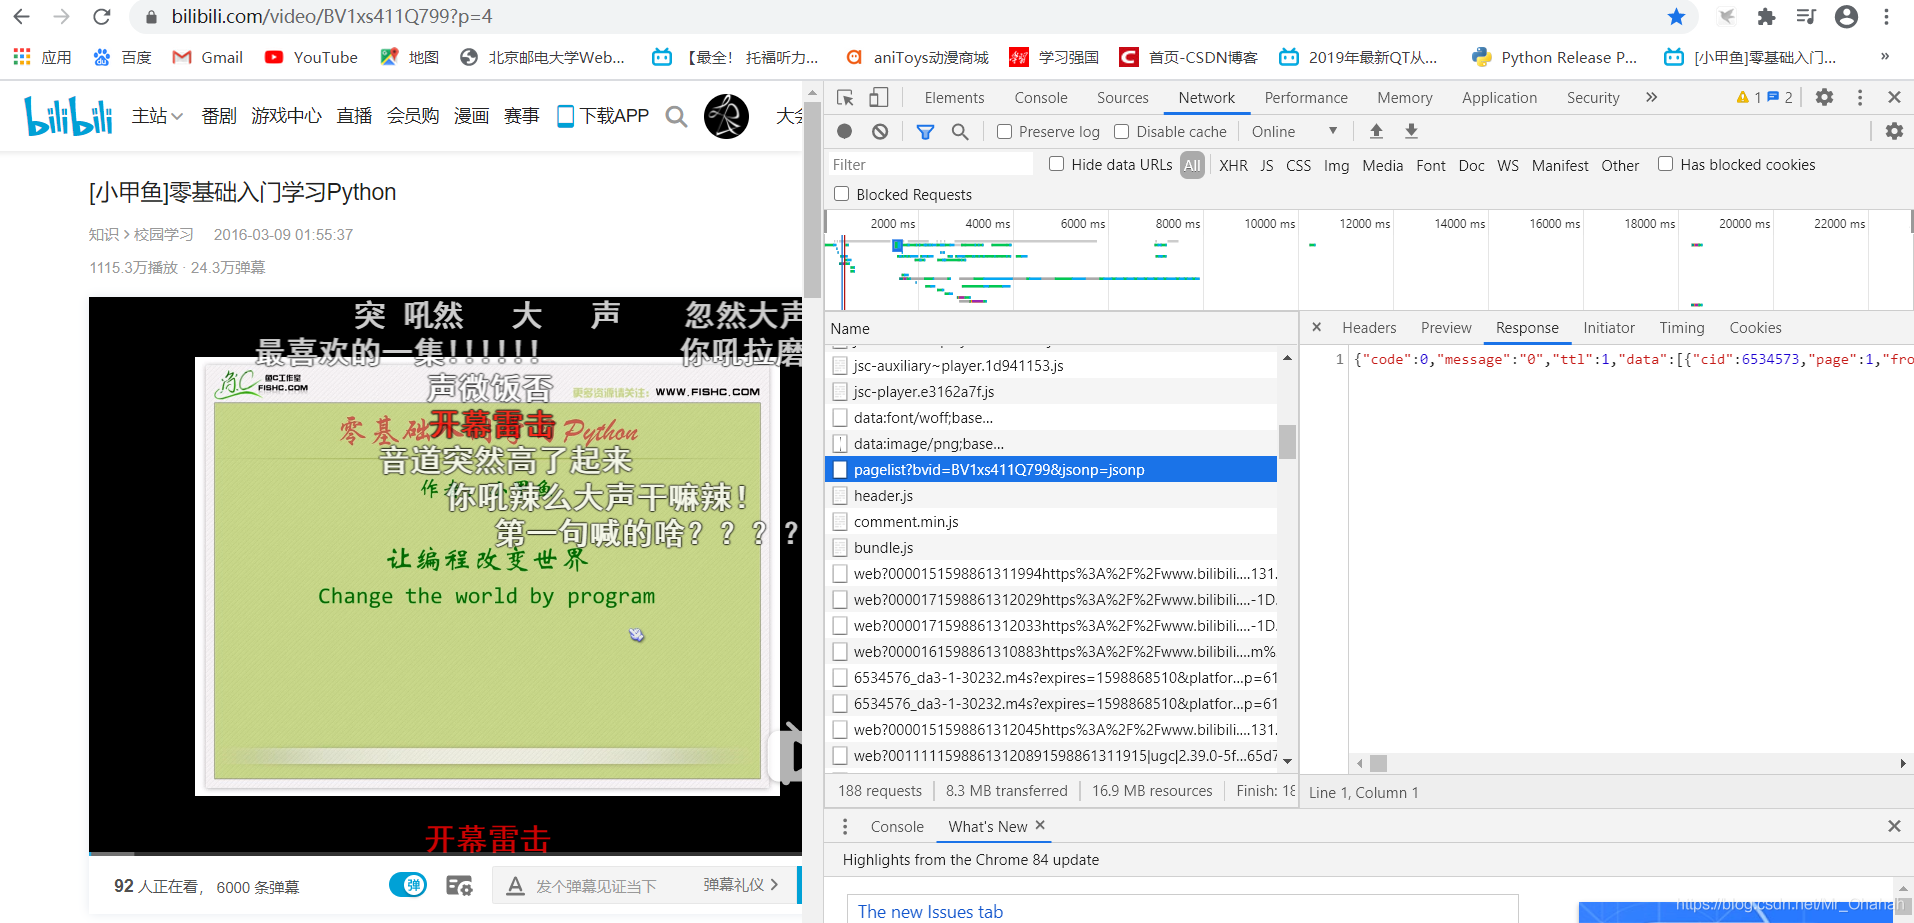Click the browser reload icon
1914x923 pixels.
coord(101,17)
